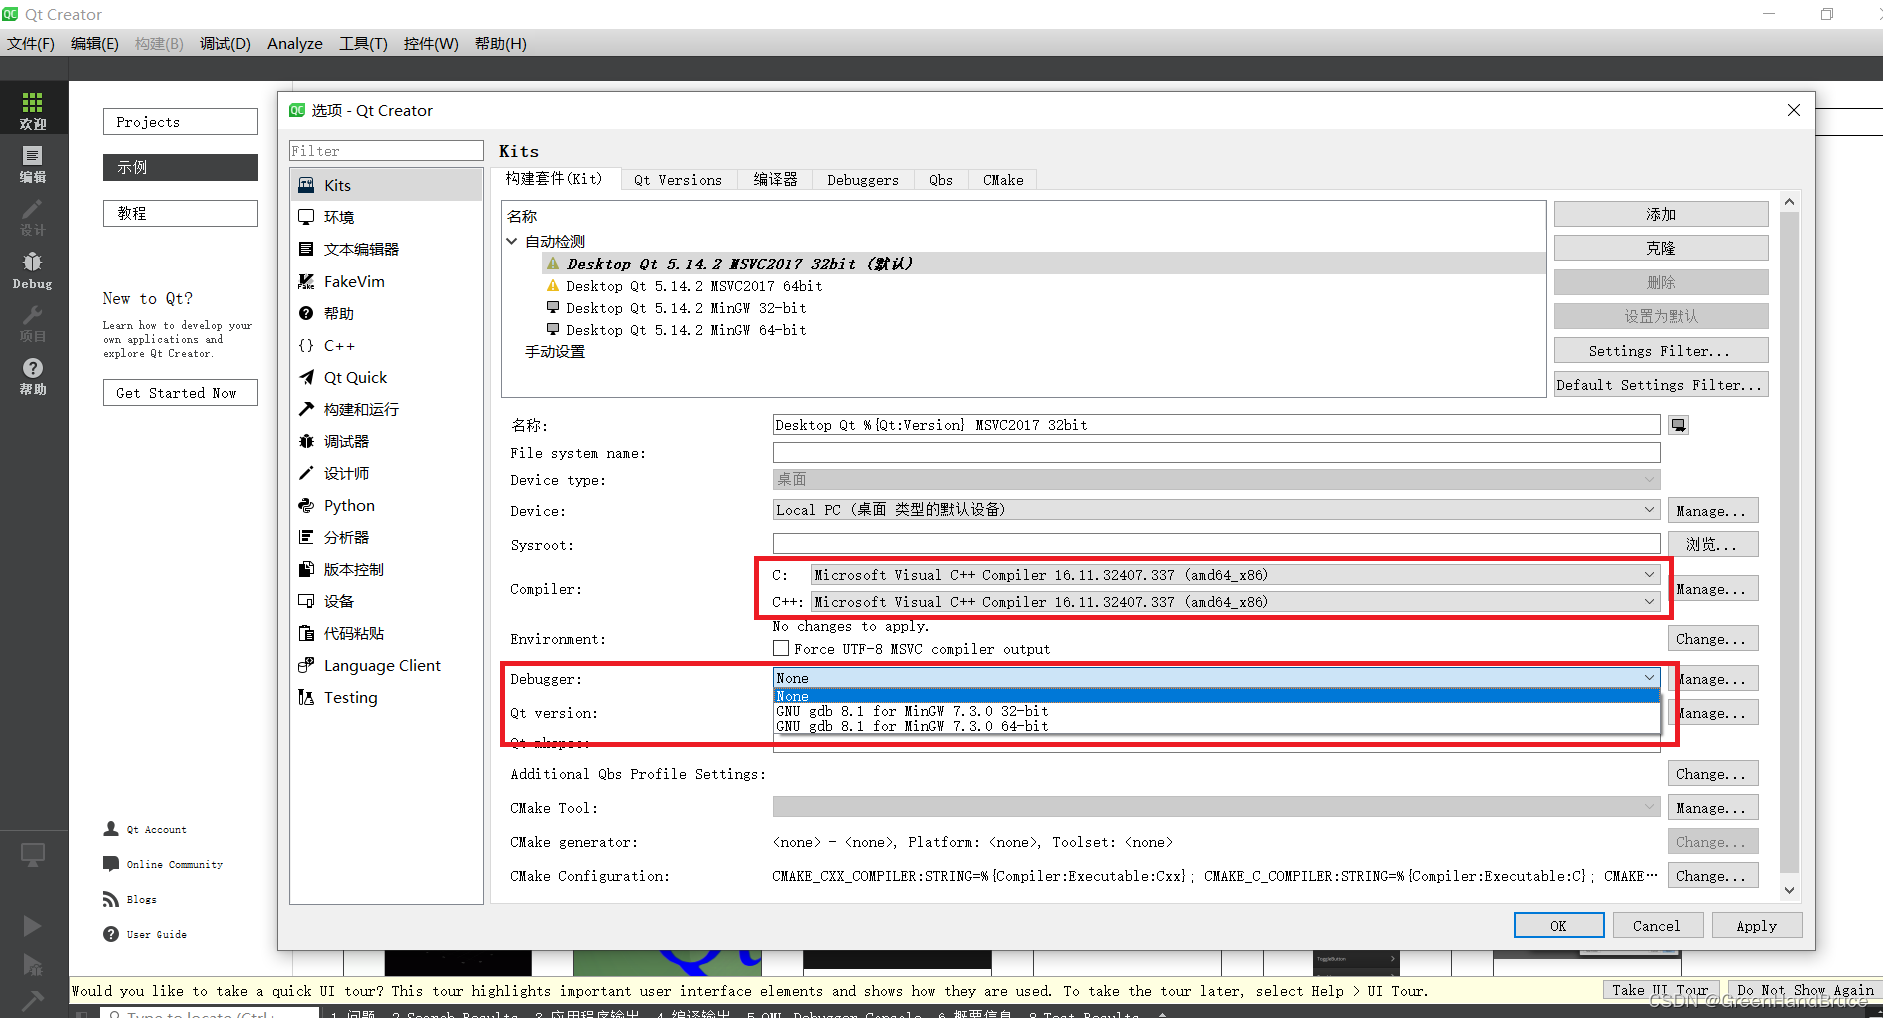The width and height of the screenshot is (1883, 1018).
Task: Open Qt Quick options category
Action: (386, 377)
